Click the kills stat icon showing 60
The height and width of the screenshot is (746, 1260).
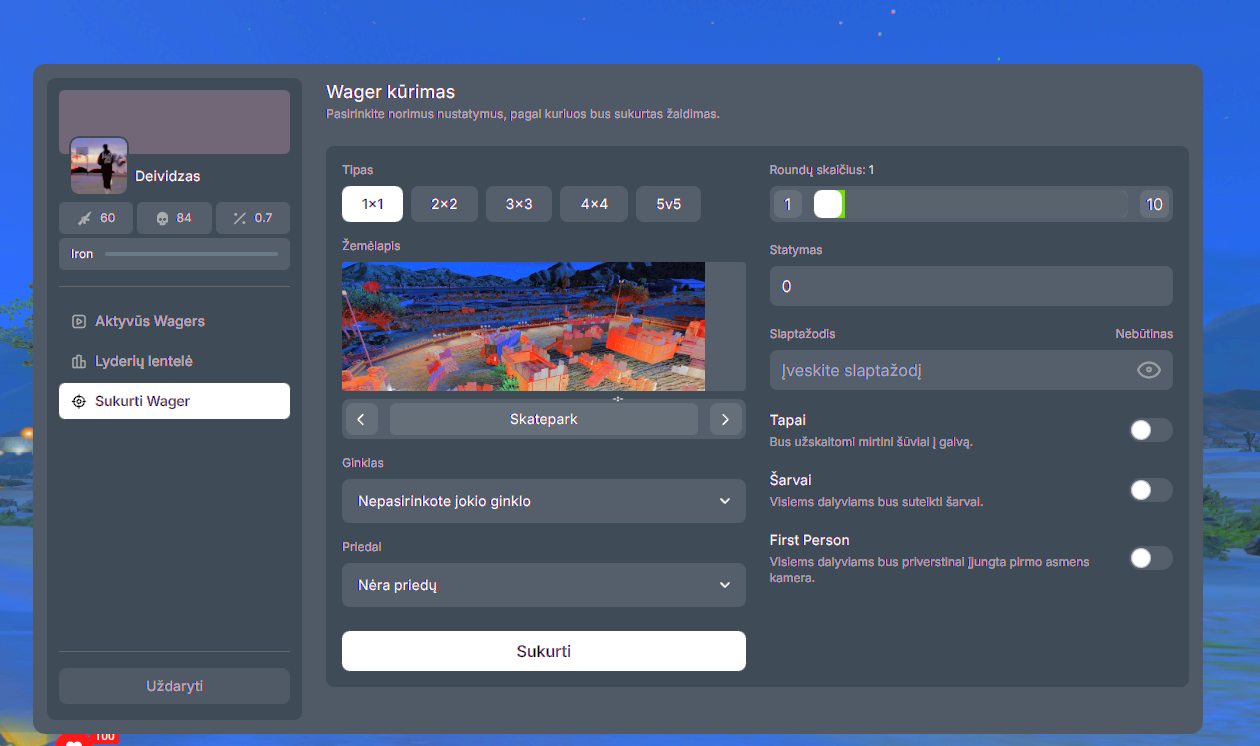click(84, 218)
